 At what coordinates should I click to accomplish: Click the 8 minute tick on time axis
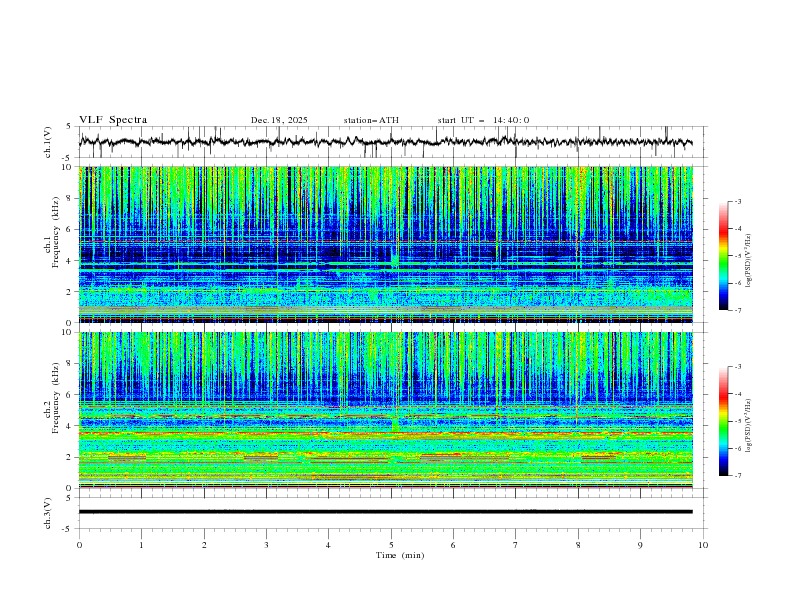pyautogui.click(x=578, y=545)
